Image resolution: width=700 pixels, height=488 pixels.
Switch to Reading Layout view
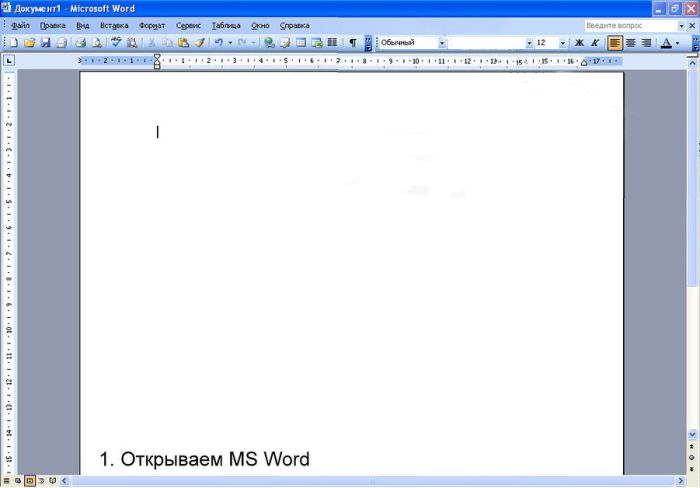[x=53, y=481]
